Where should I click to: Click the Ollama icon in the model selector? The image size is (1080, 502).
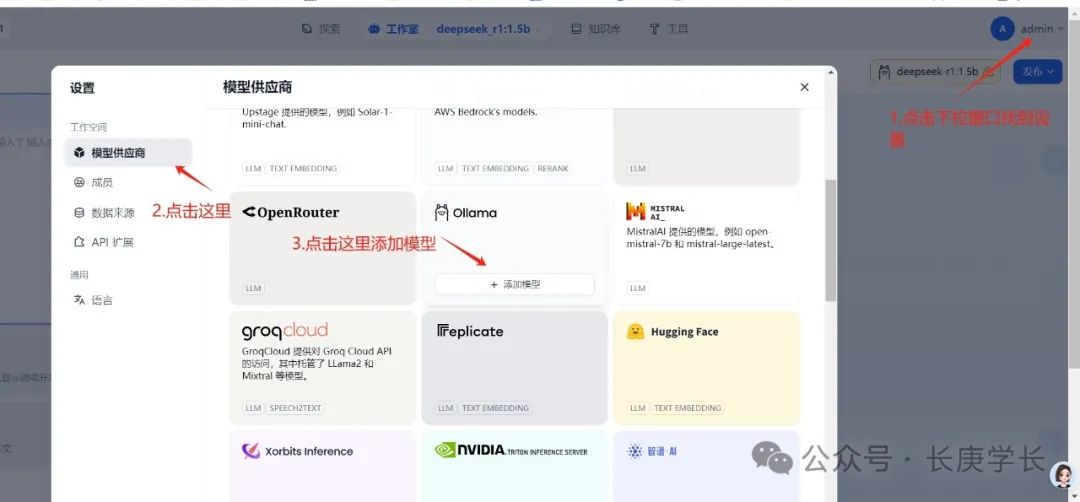[x=885, y=71]
